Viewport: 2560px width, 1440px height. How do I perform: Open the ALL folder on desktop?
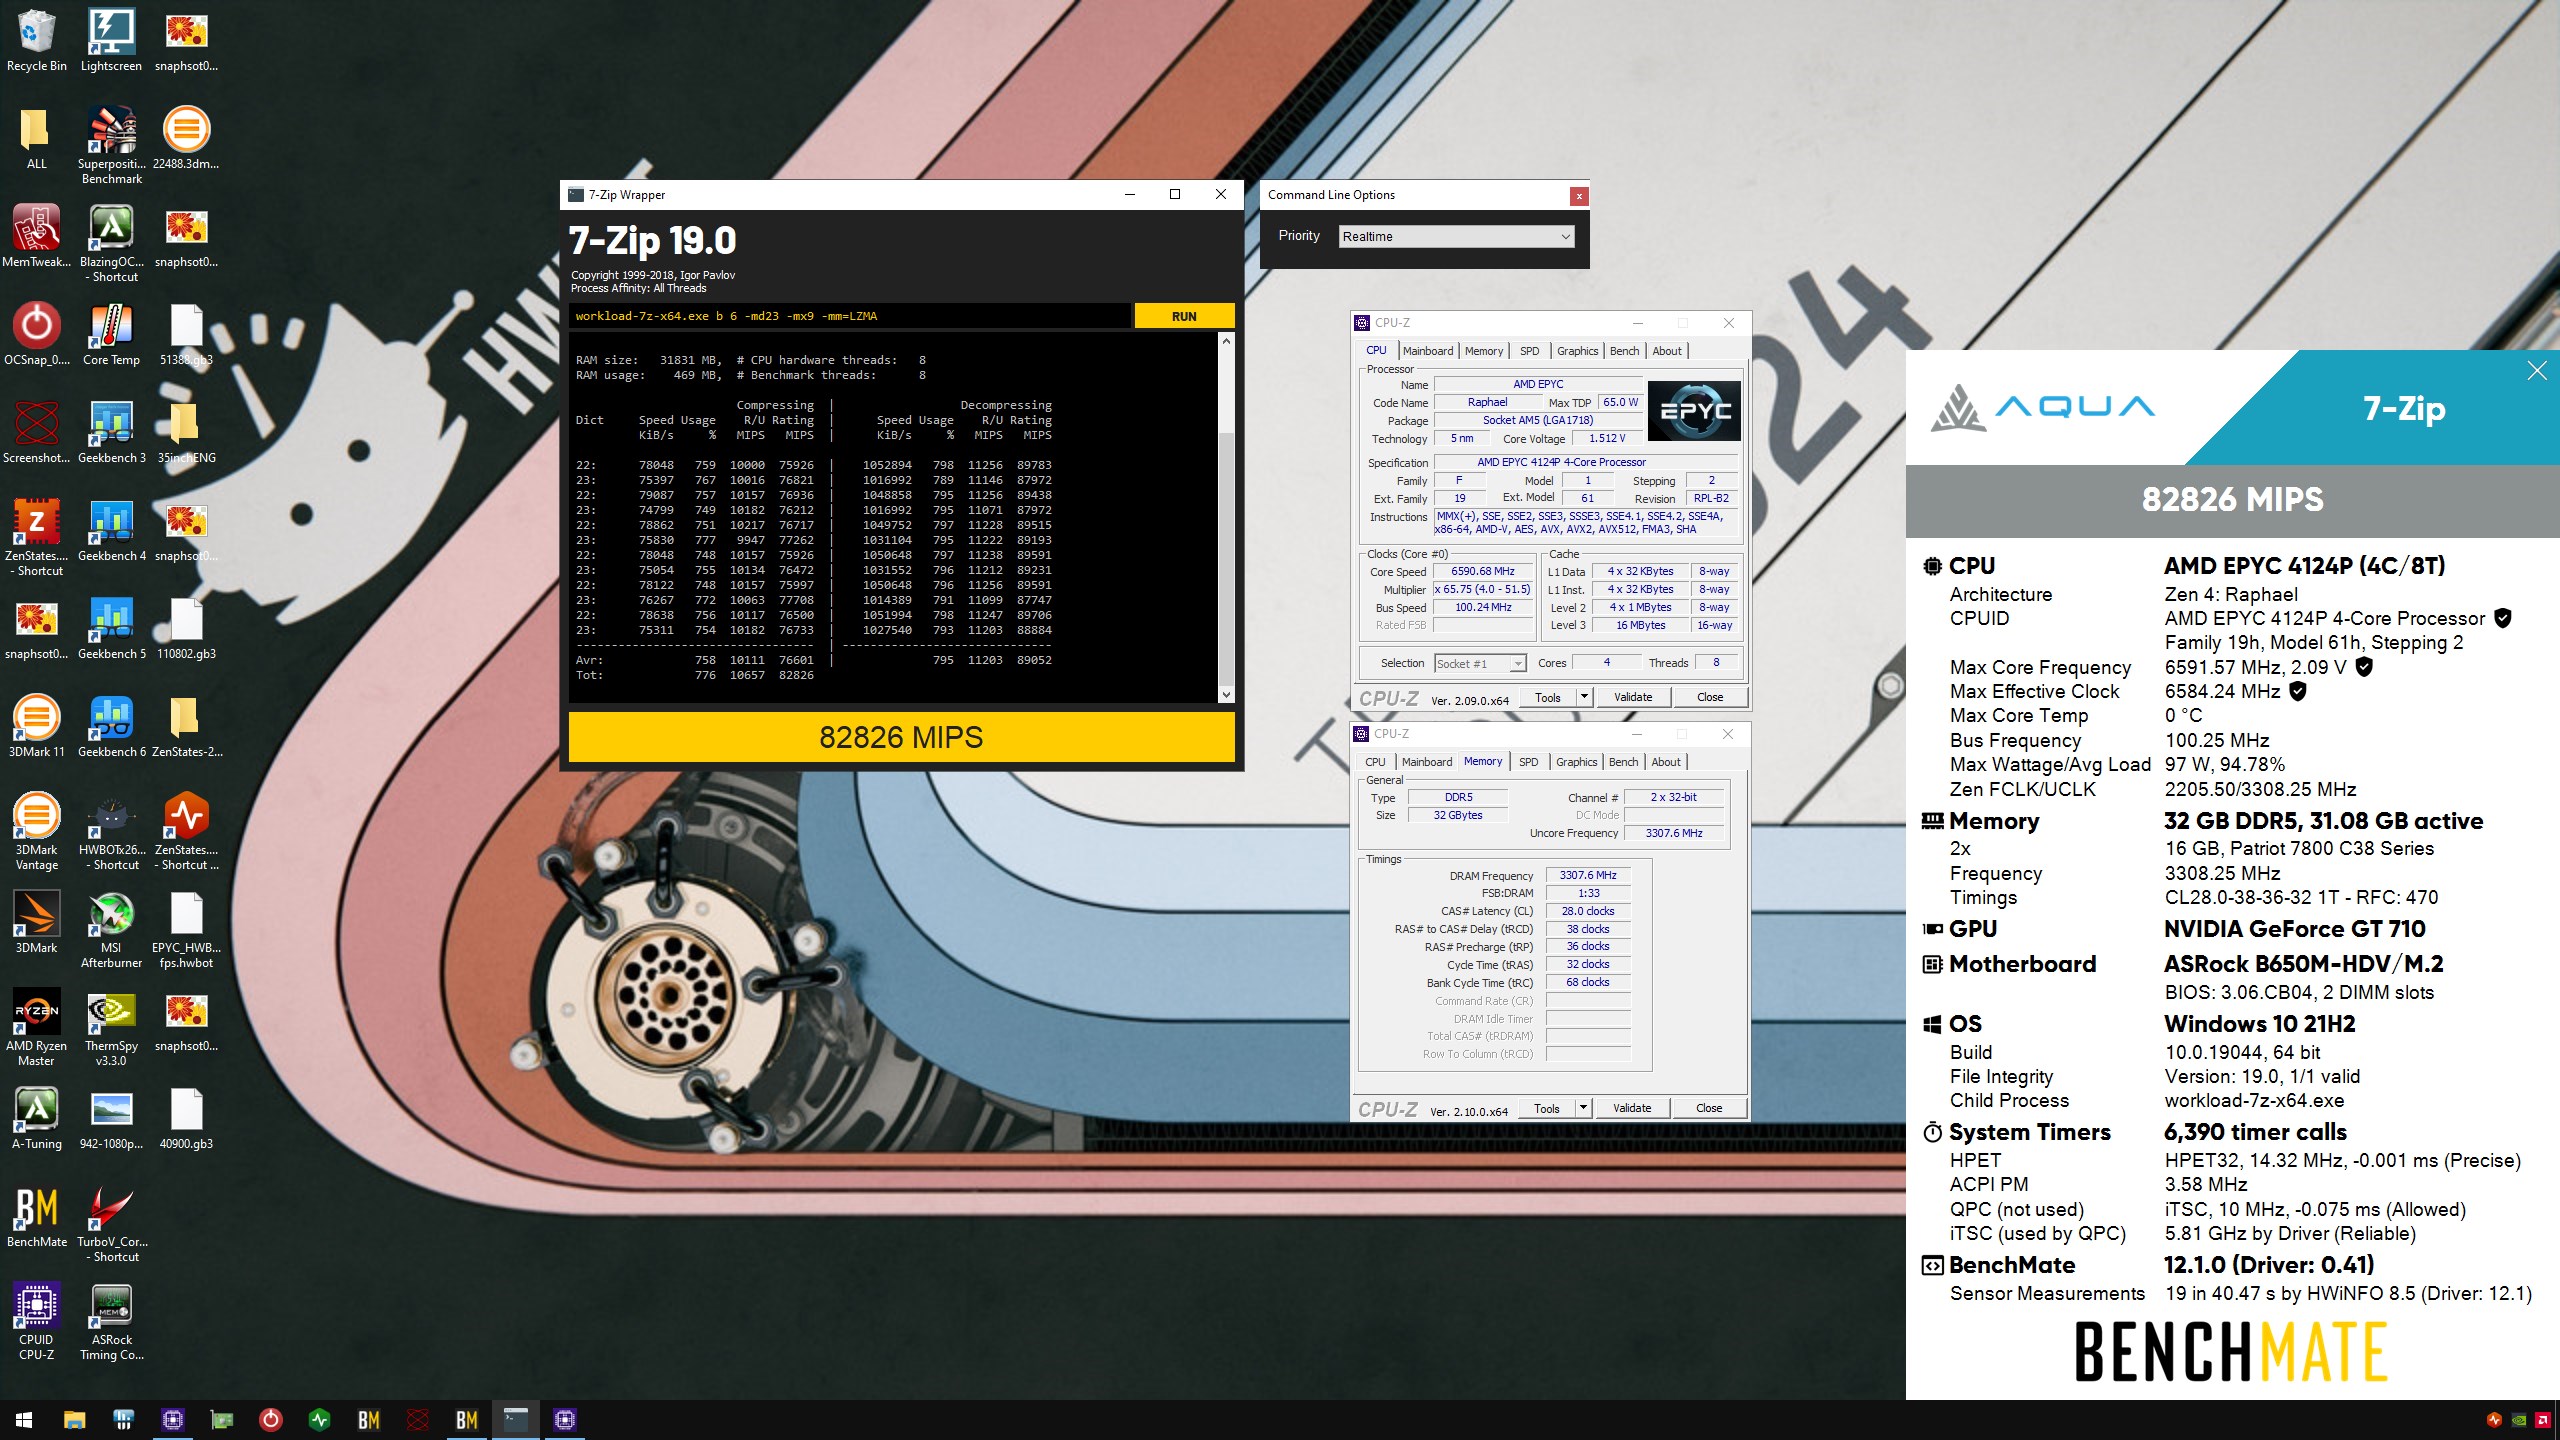[x=36, y=138]
